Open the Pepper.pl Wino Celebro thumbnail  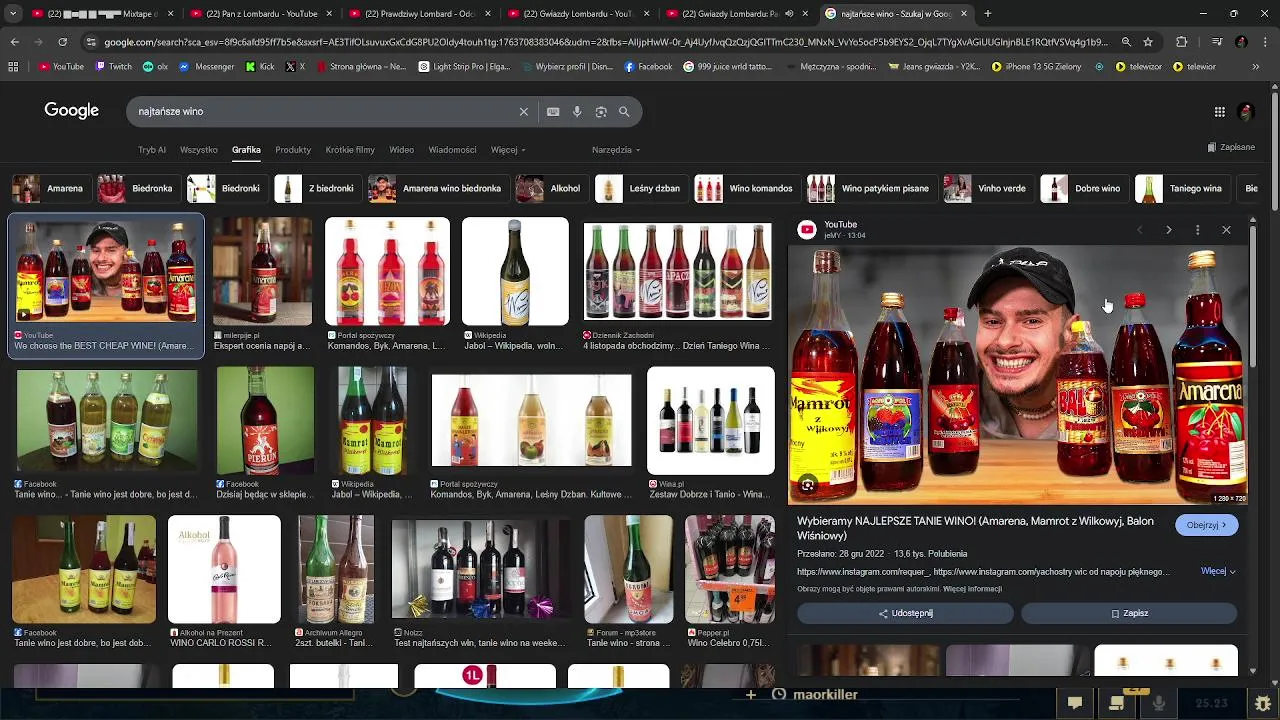(x=729, y=569)
